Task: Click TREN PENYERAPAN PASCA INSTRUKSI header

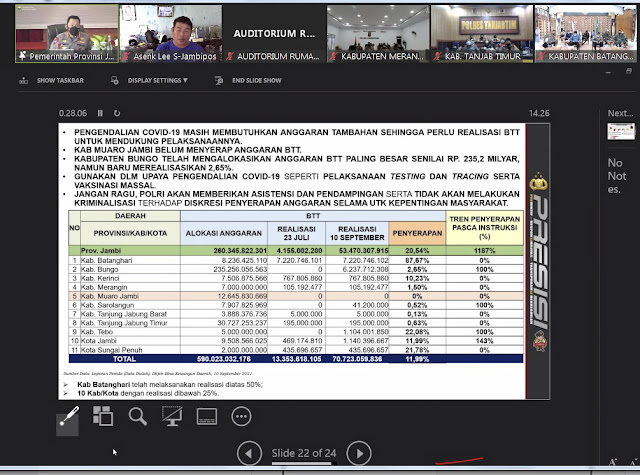Action: pos(484,228)
